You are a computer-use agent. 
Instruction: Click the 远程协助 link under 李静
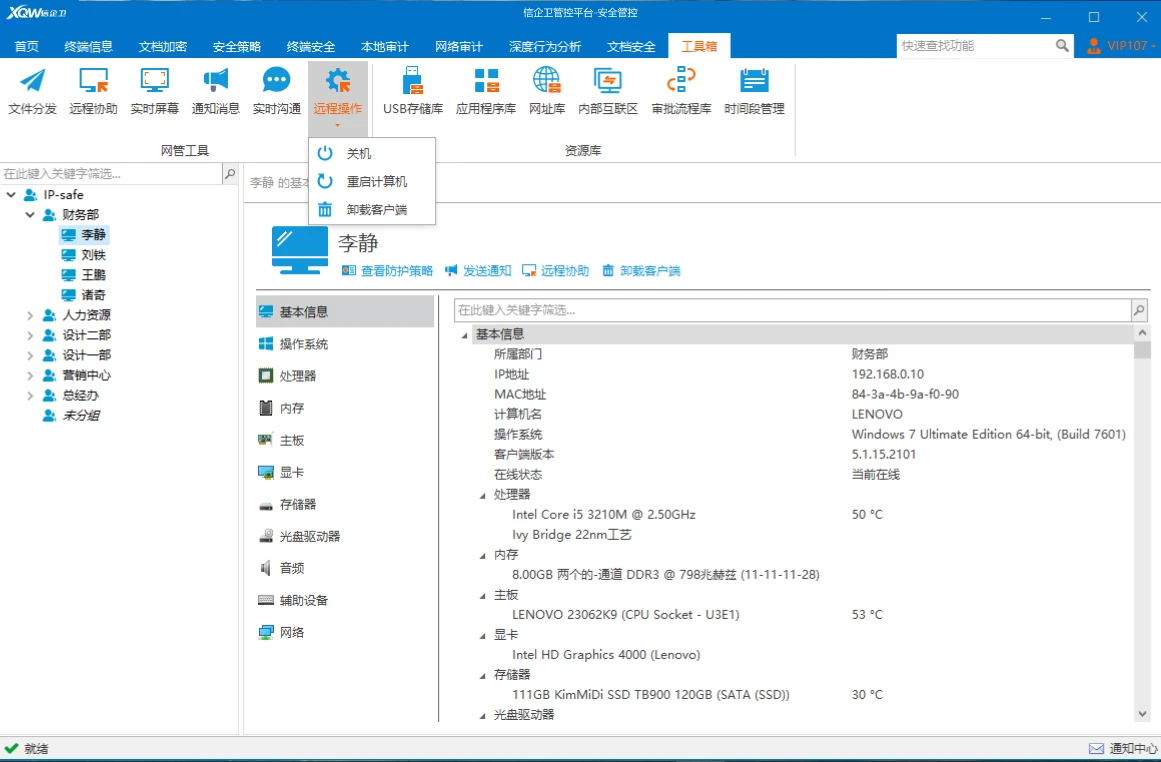point(555,270)
